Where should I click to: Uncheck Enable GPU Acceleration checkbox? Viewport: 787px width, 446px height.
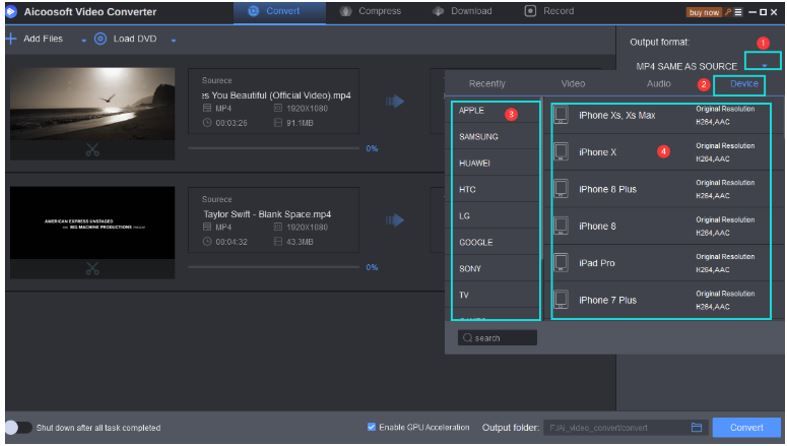371,427
